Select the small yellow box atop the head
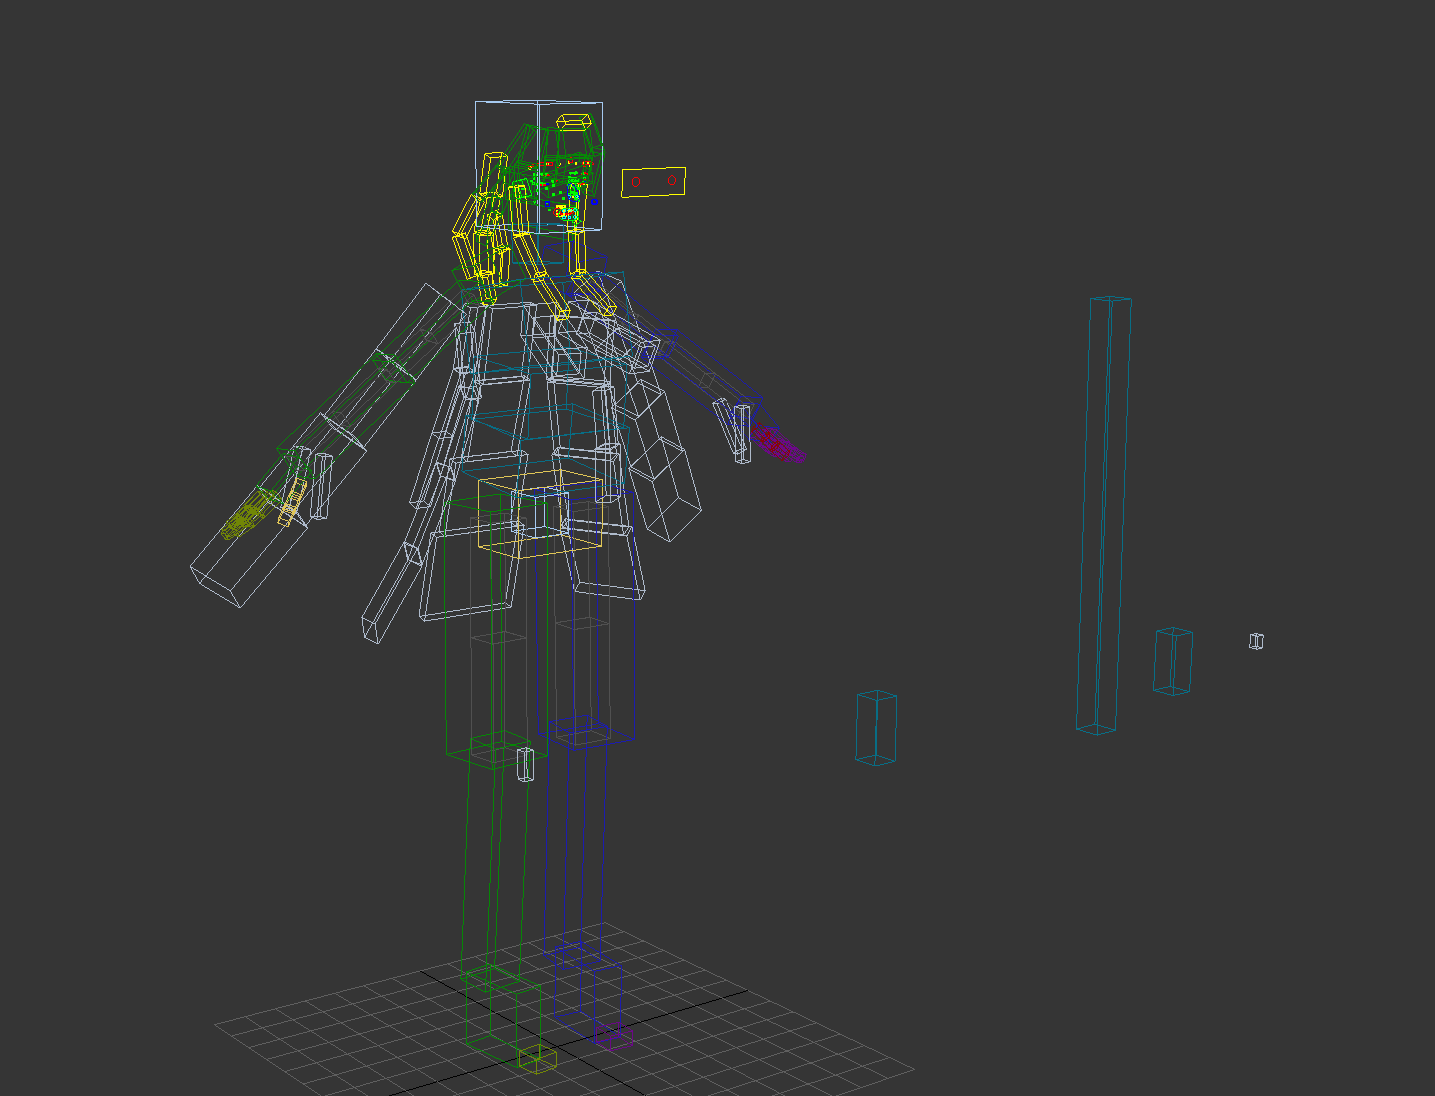 [x=574, y=122]
